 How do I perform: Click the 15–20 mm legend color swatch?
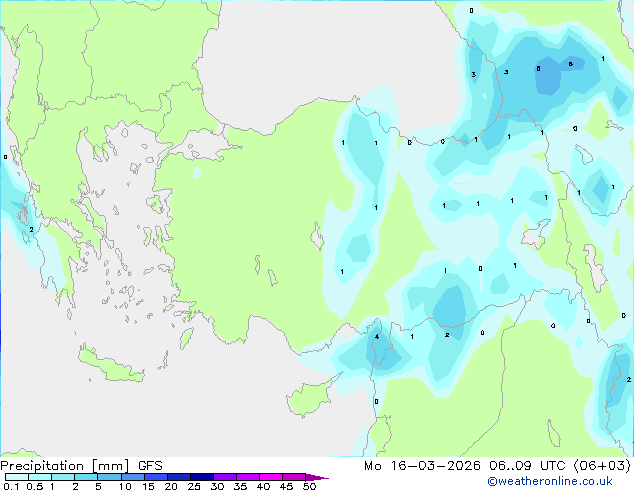click(156, 477)
